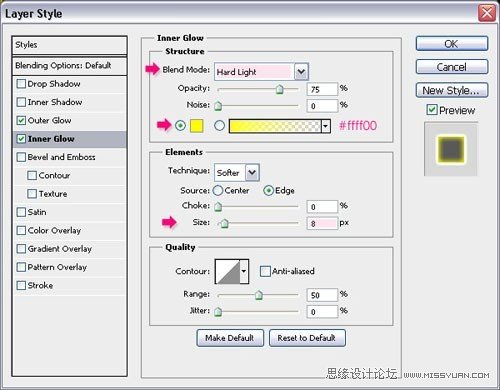Enable the Pattern Overlay checkbox
The width and height of the screenshot is (500, 390).
point(21,267)
